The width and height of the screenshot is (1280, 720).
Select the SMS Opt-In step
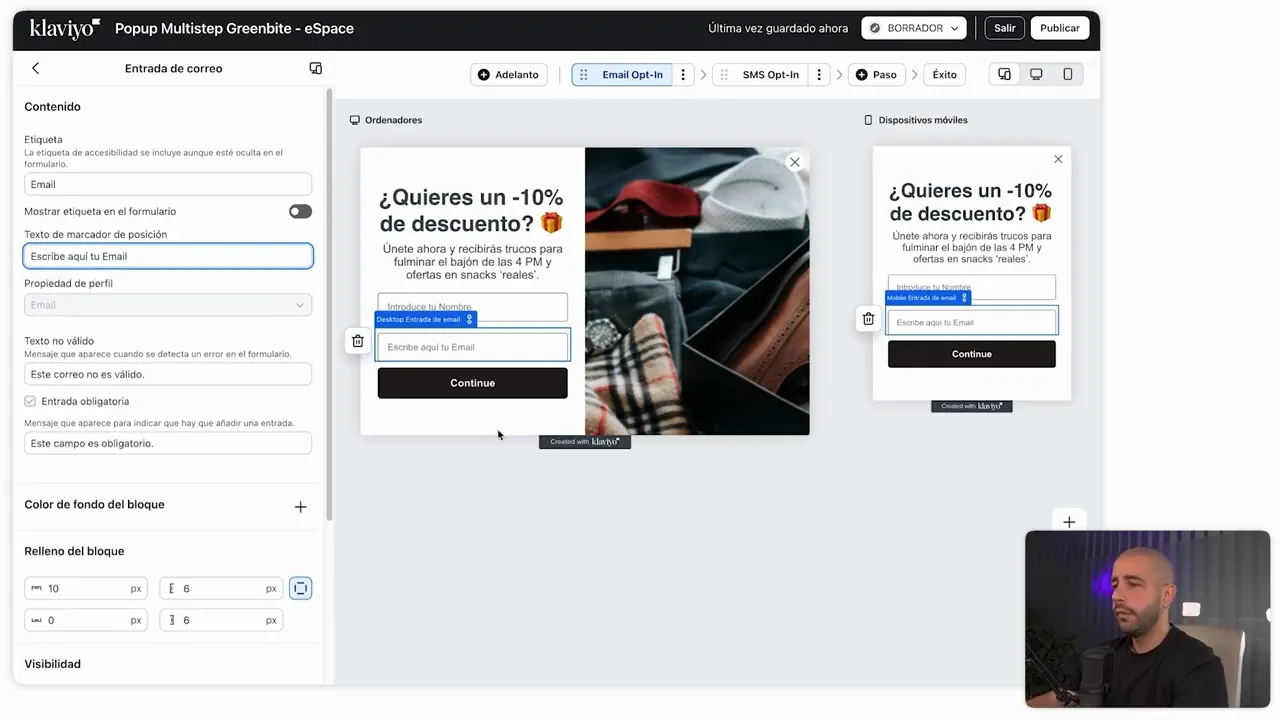770,74
